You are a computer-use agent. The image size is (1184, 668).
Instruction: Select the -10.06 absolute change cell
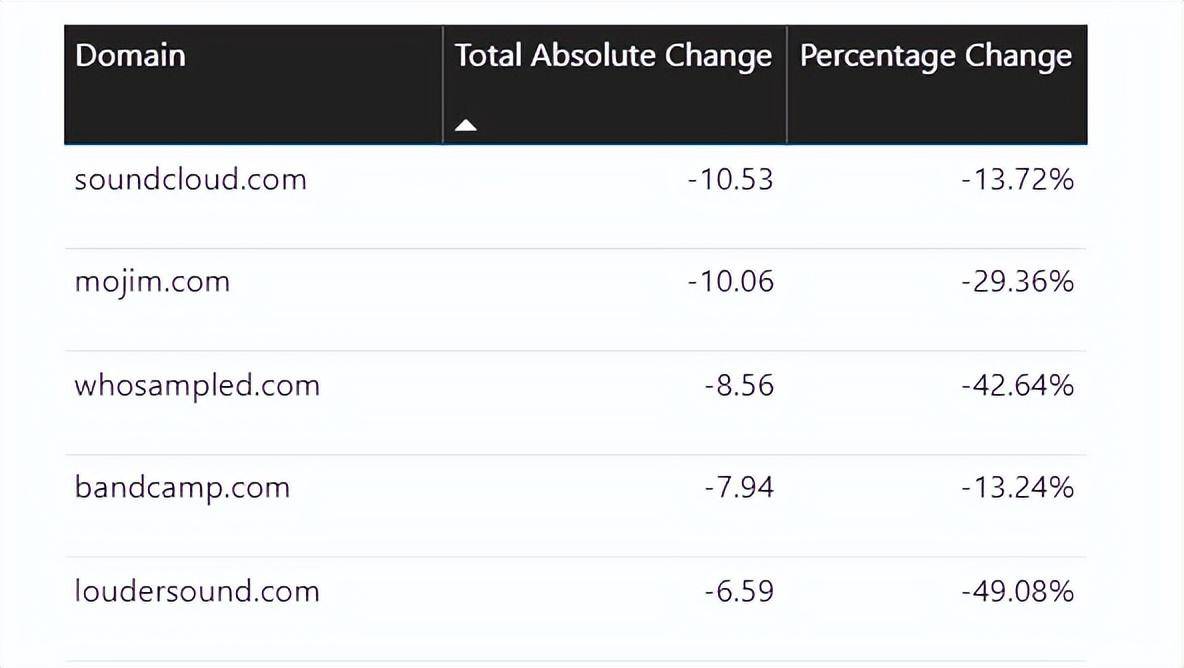coord(730,282)
